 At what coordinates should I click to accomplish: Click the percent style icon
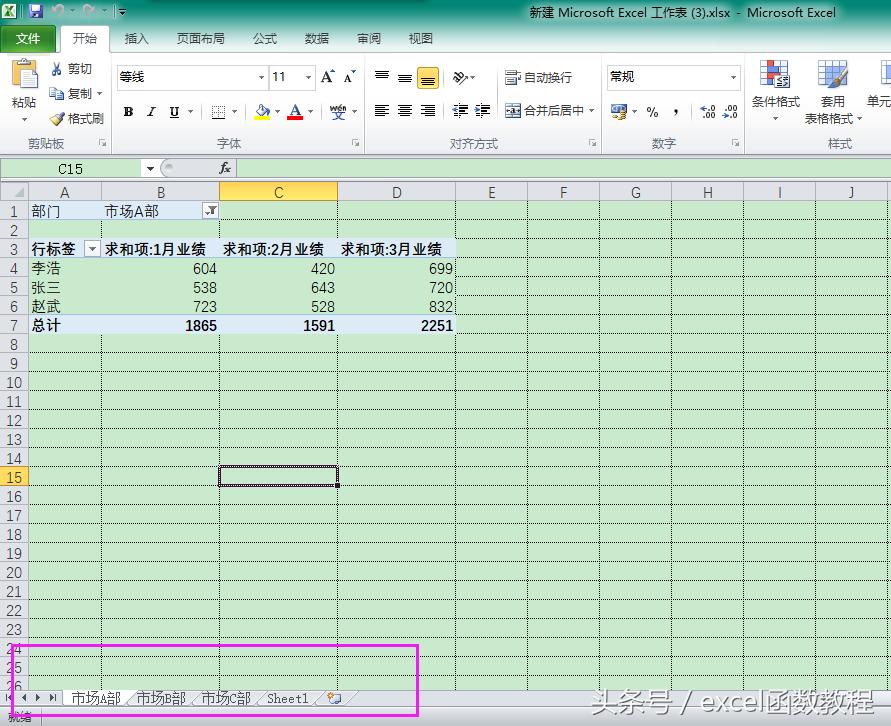coord(652,112)
